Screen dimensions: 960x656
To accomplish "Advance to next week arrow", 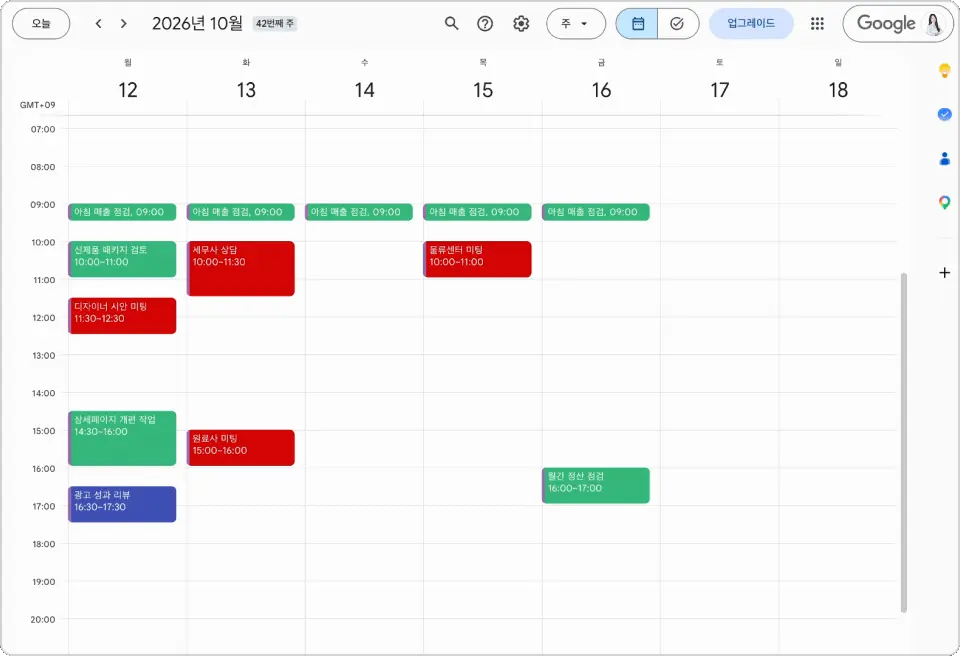I will (124, 24).
